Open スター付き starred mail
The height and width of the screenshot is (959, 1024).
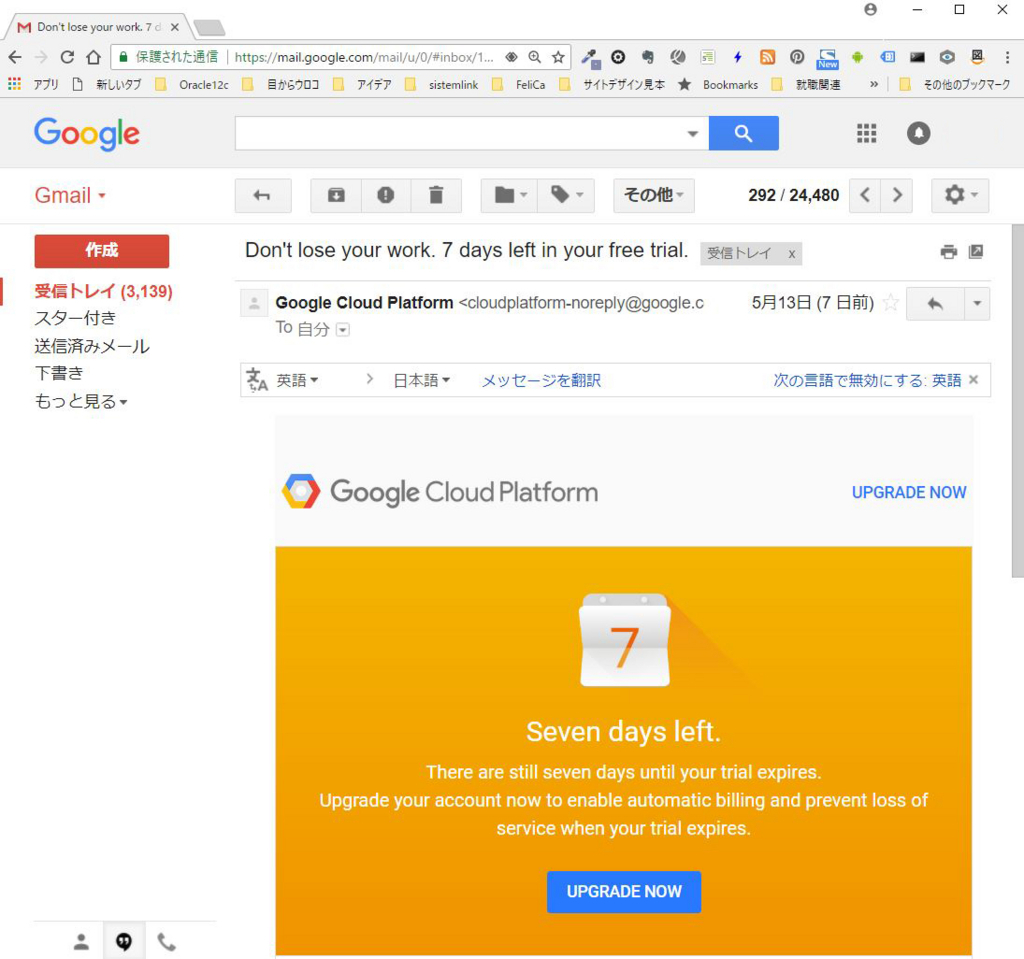[x=75, y=318]
